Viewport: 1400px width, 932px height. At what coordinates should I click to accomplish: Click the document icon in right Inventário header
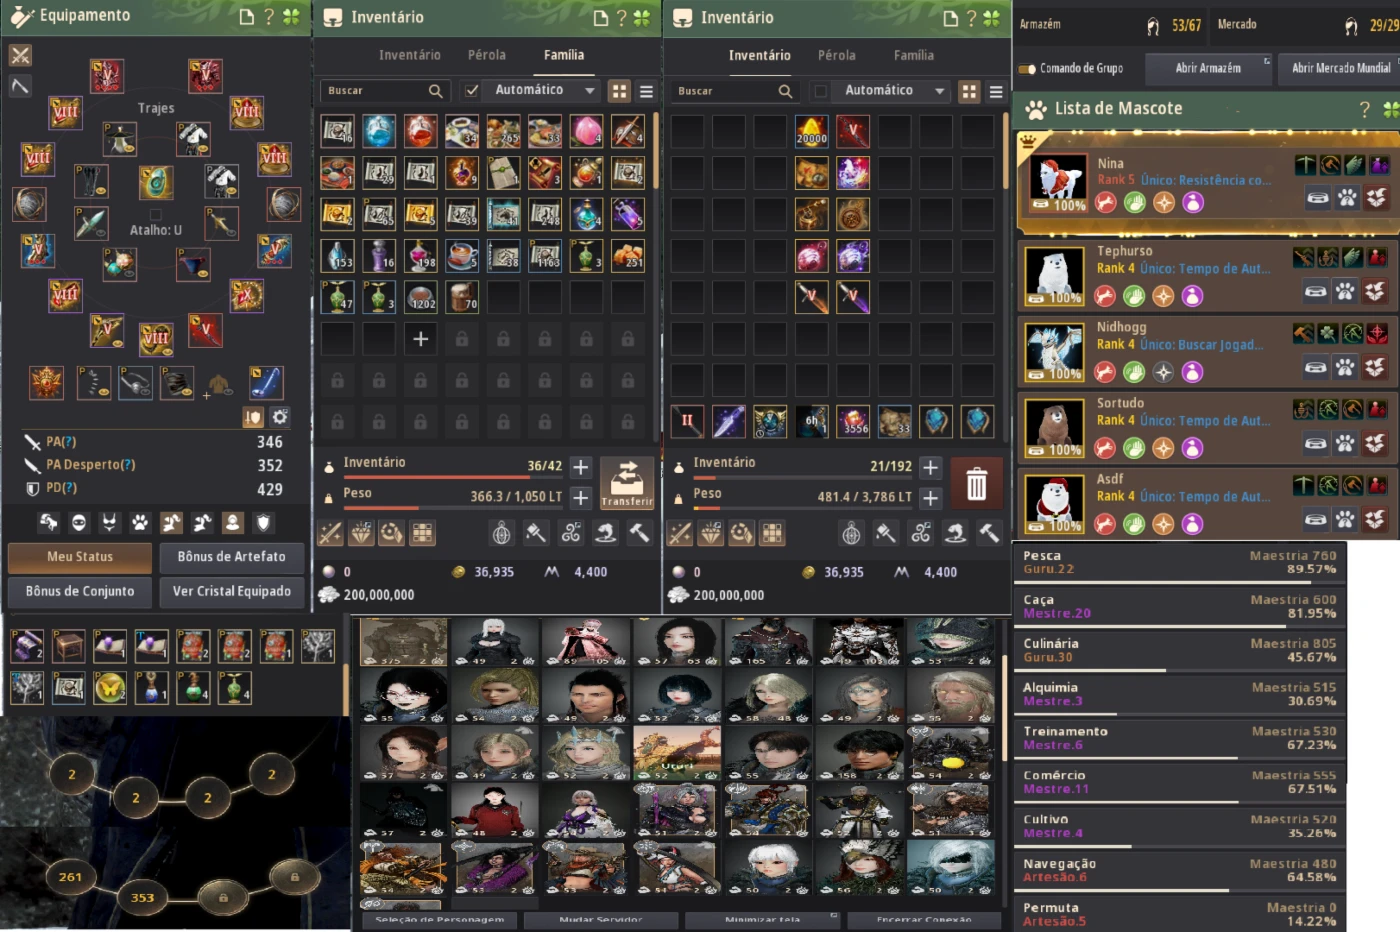click(950, 18)
